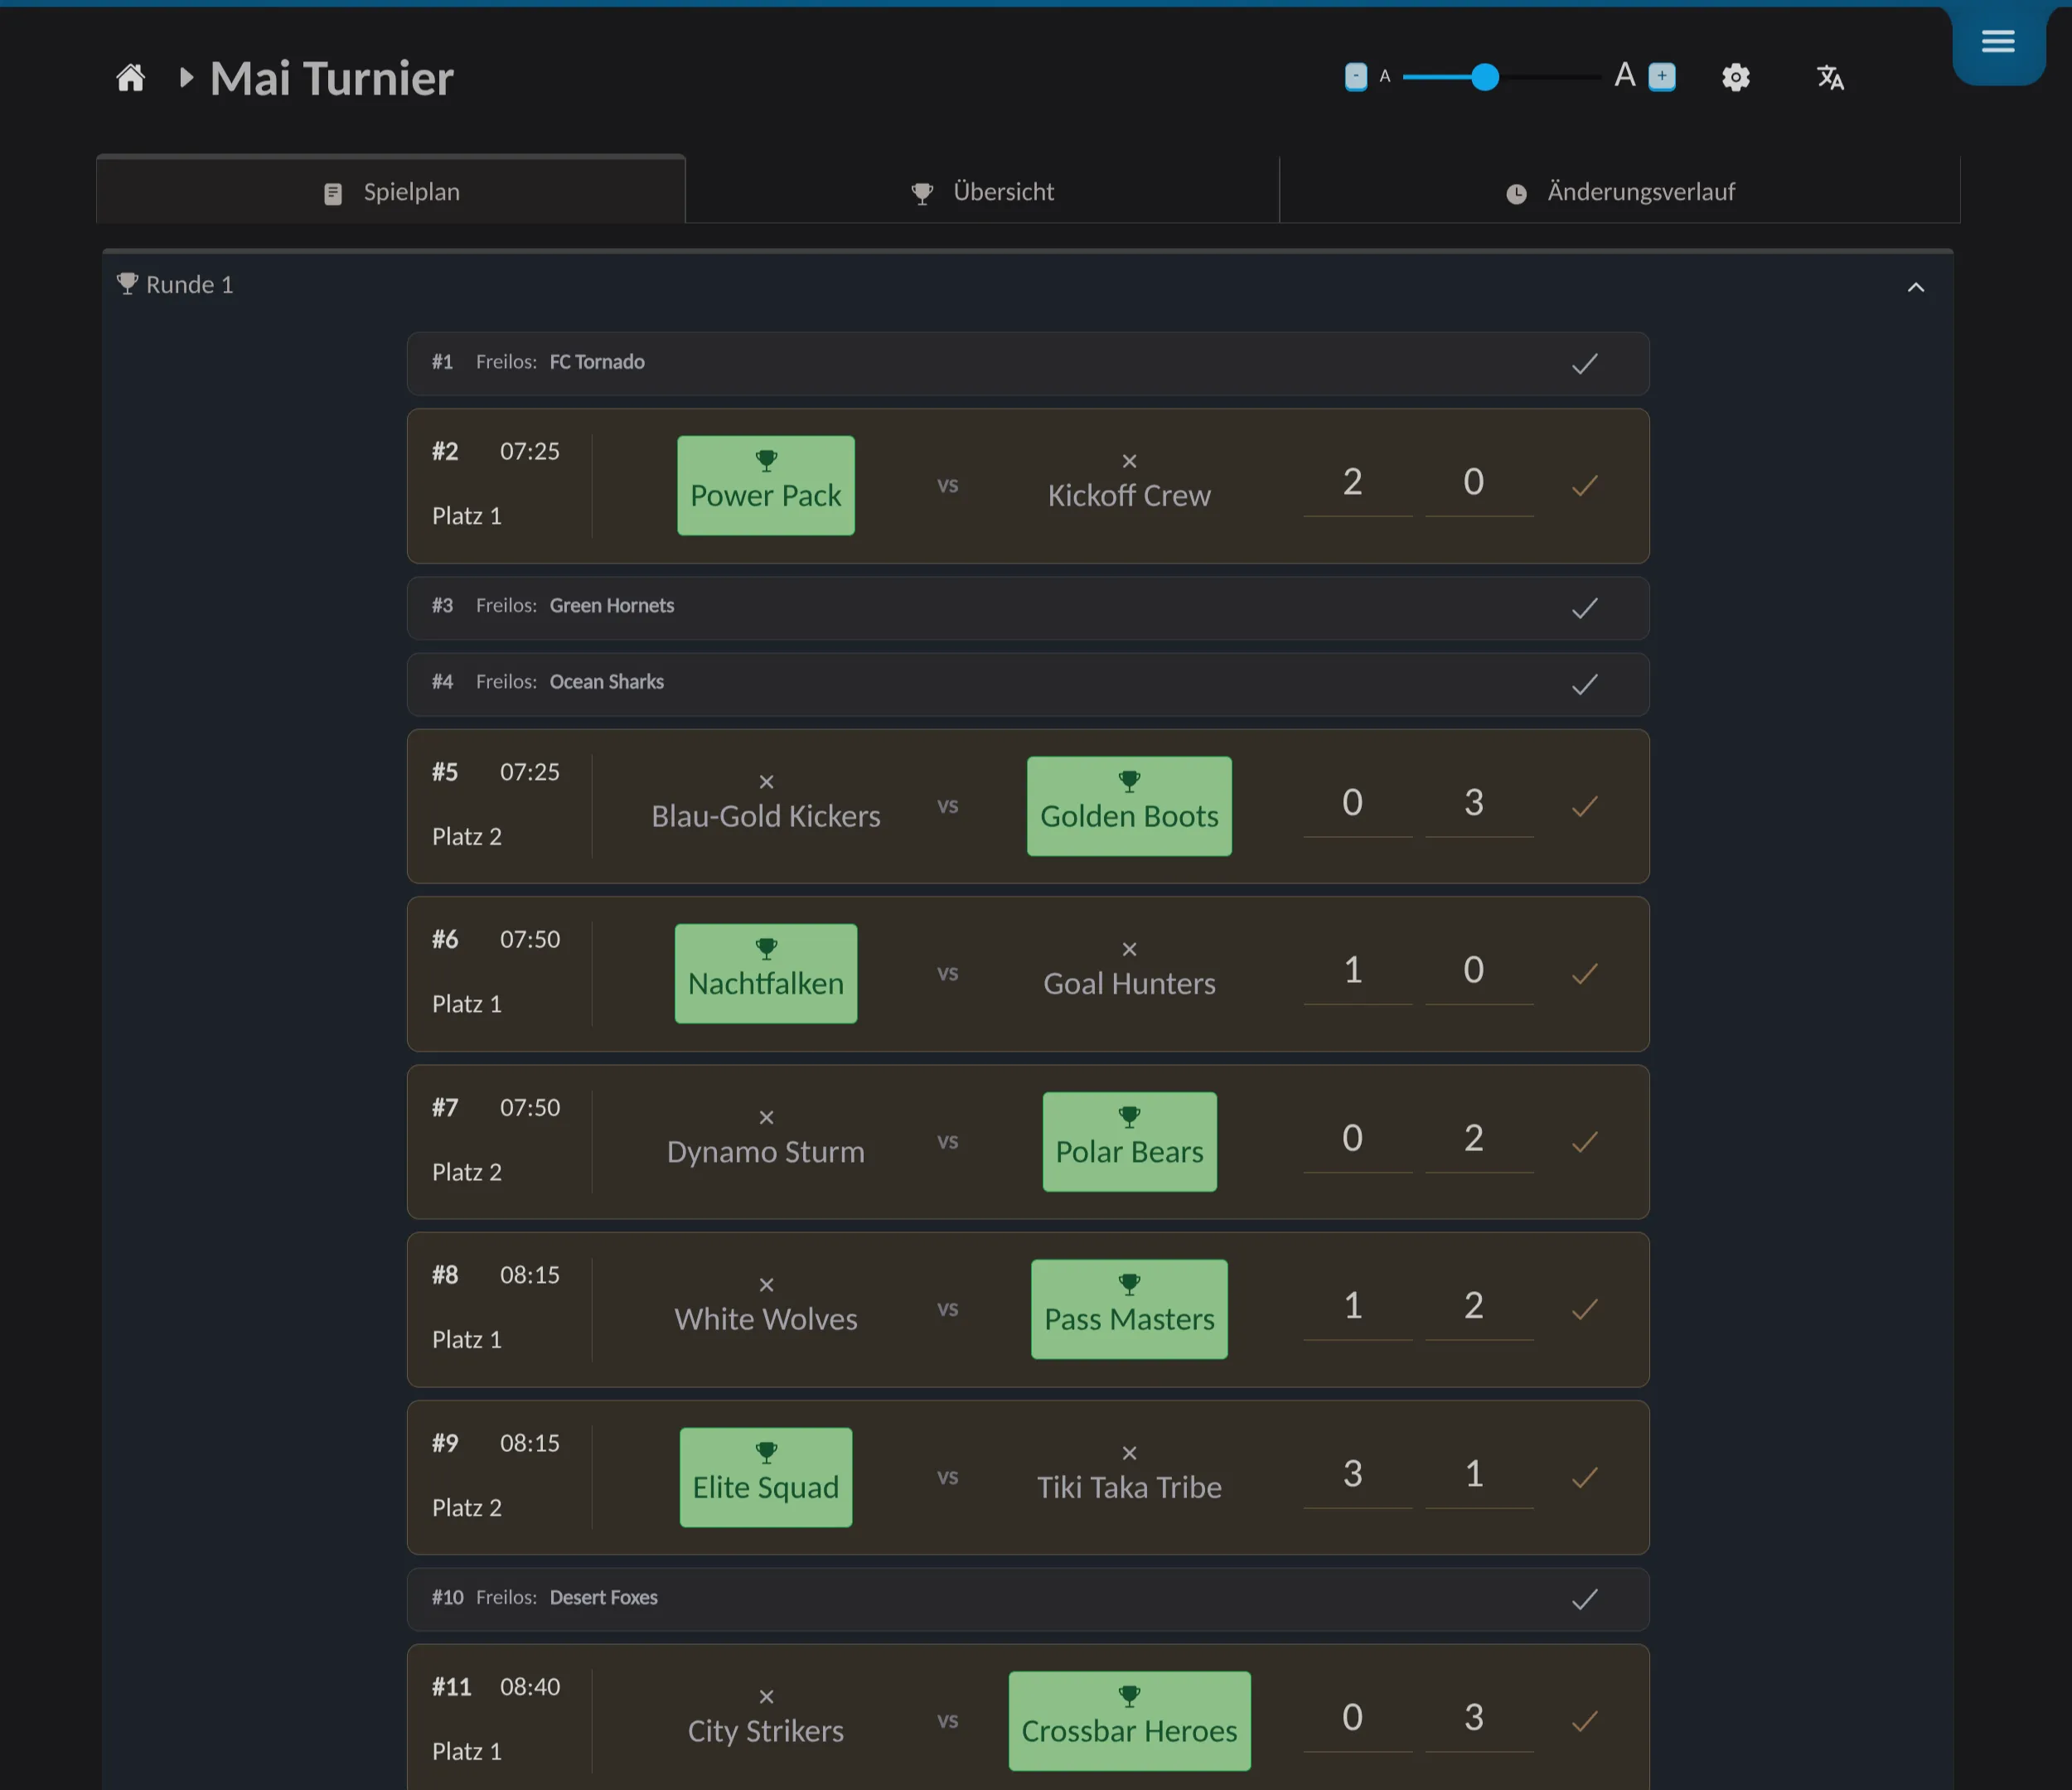Image resolution: width=2072 pixels, height=1790 pixels.
Task: Decrease font size with minus button
Action: tap(1356, 76)
